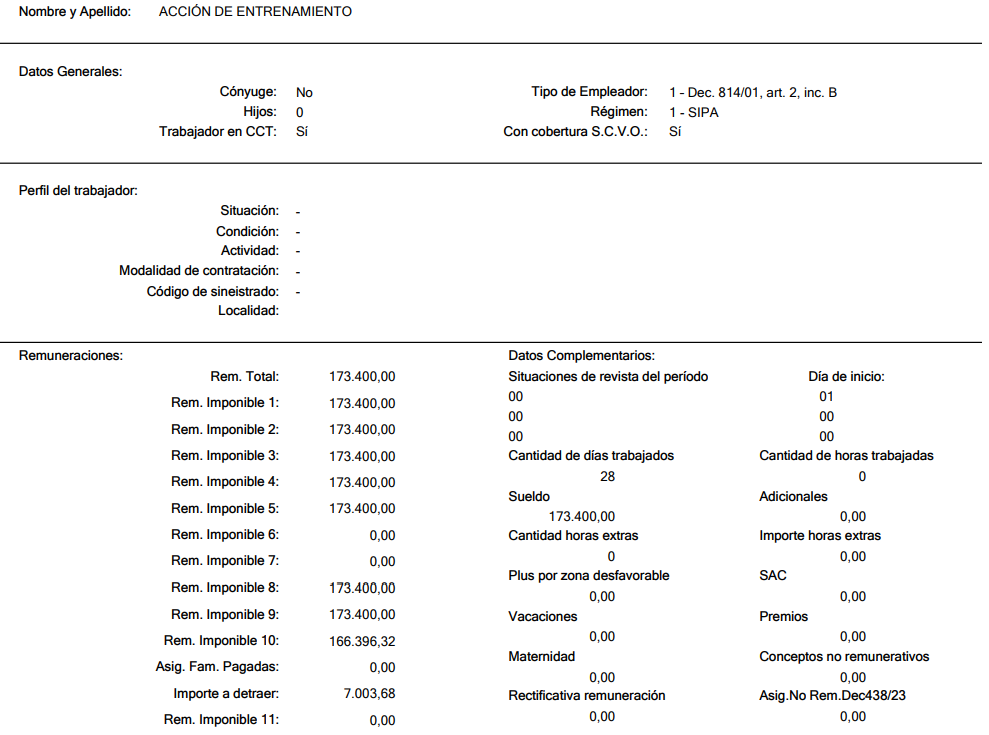Click the Sueldo amount 173.400,00
This screenshot has width=989, height=735.
(x=582, y=516)
